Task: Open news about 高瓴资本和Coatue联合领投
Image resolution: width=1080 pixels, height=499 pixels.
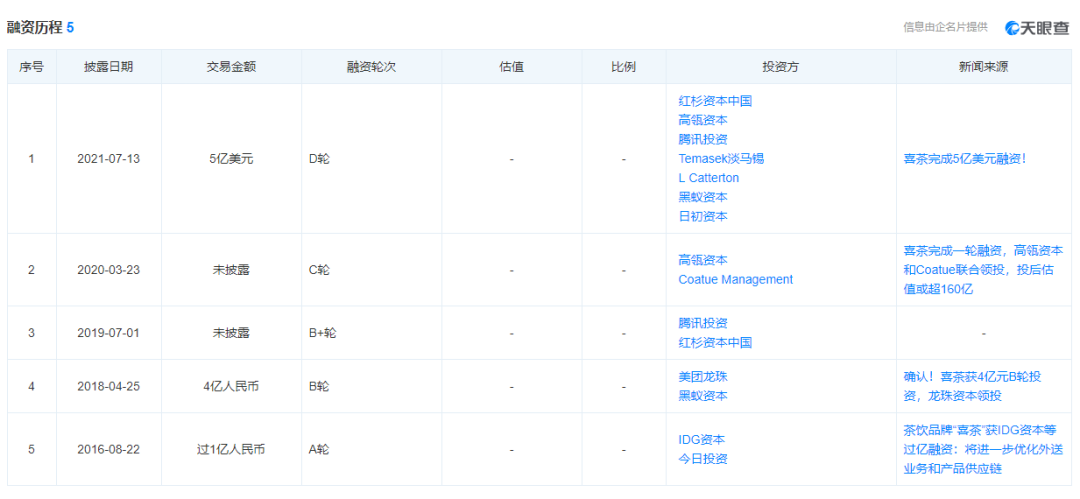Action: 983,269
